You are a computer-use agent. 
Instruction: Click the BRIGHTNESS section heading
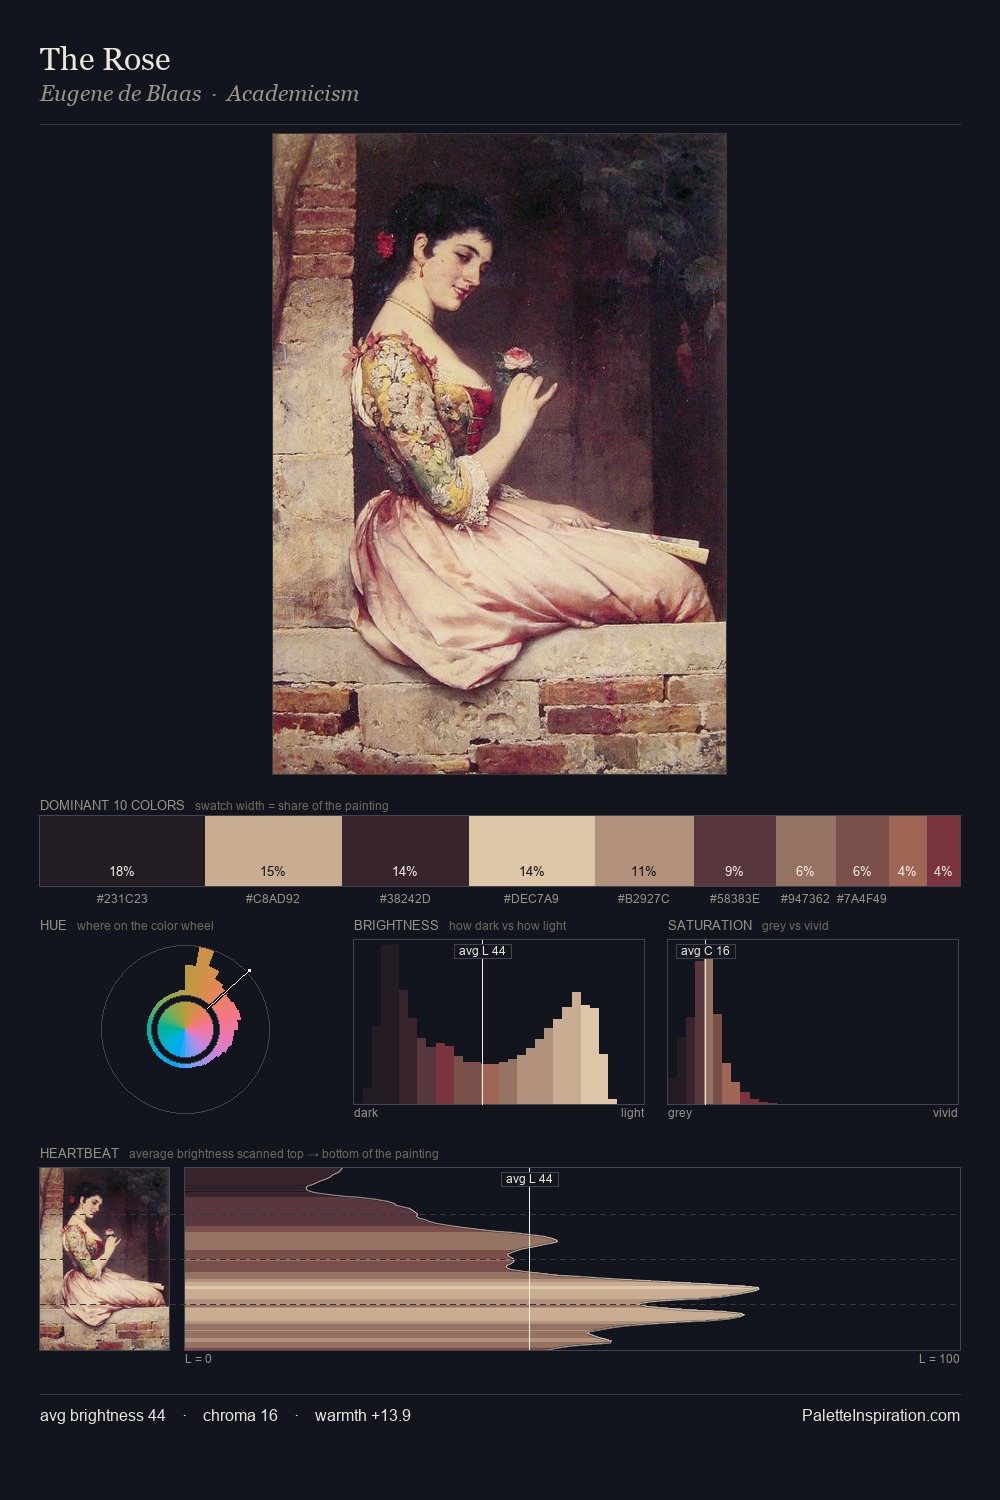point(396,925)
